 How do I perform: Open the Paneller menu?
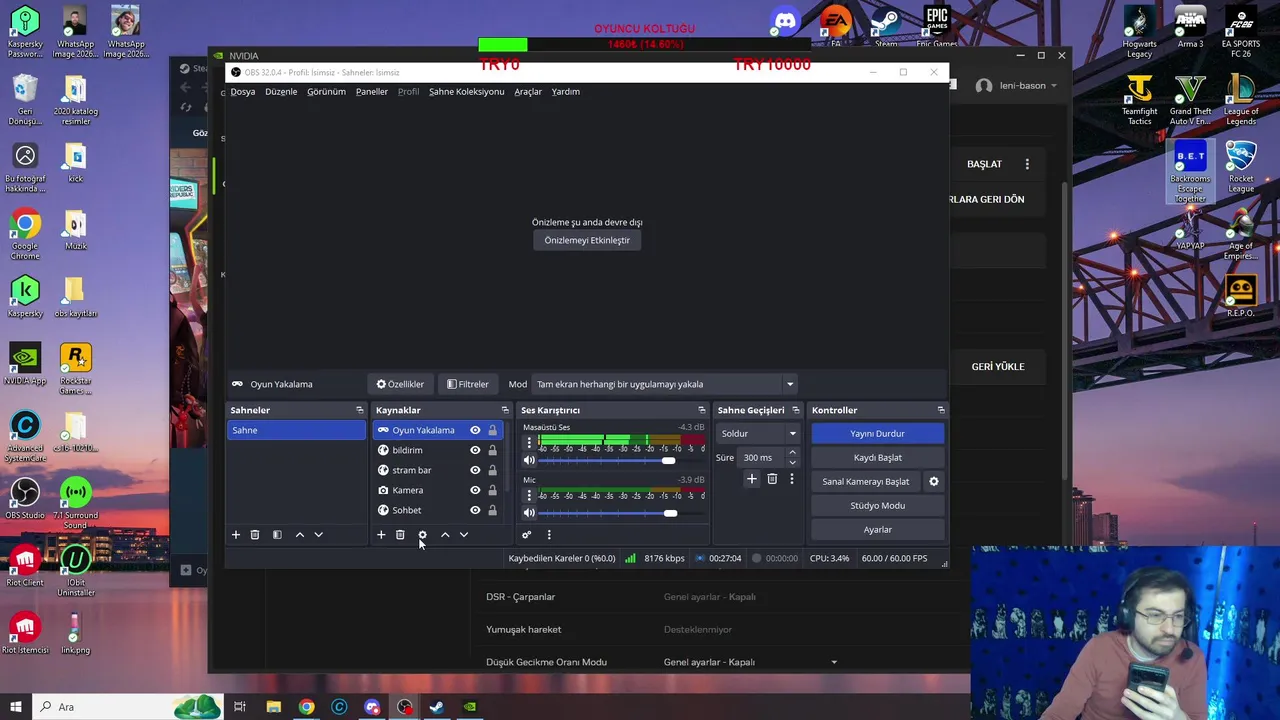(372, 91)
